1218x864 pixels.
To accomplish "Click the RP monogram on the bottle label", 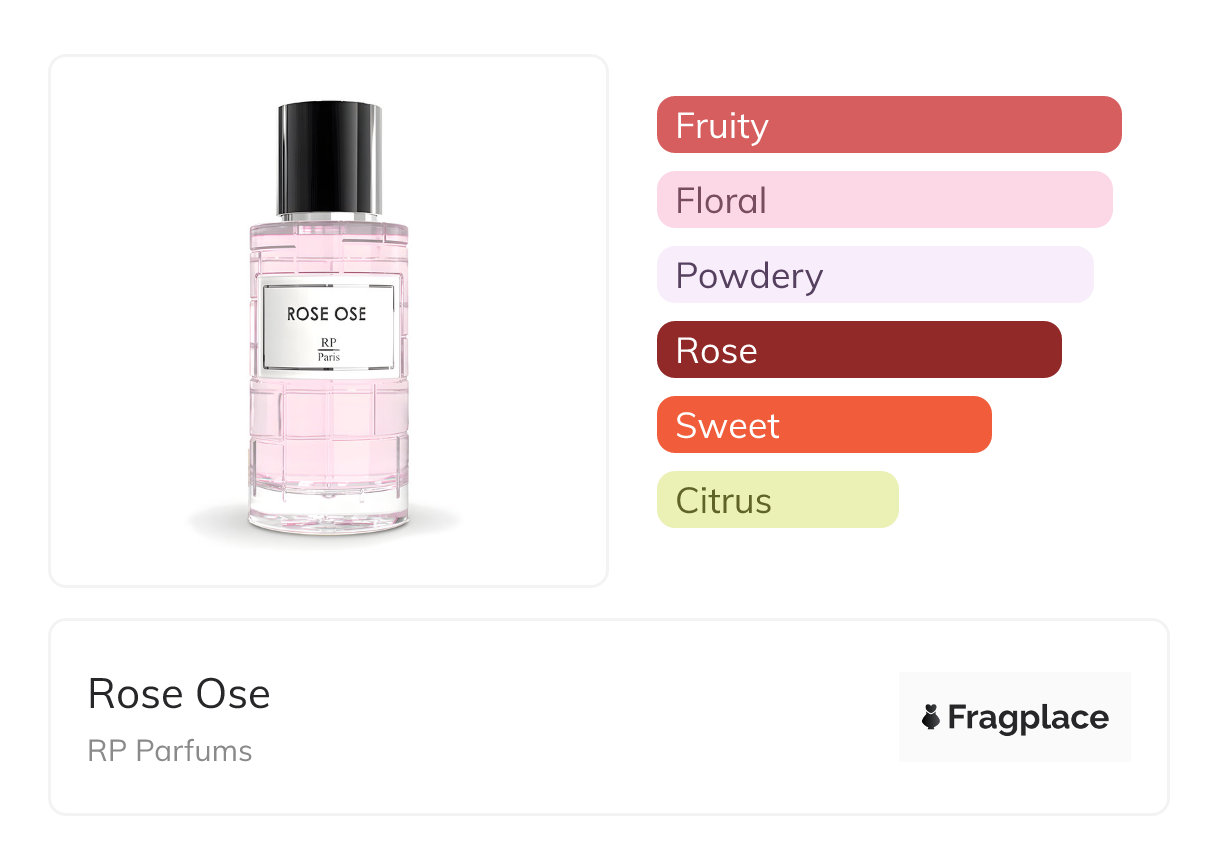I will pyautogui.click(x=328, y=342).
